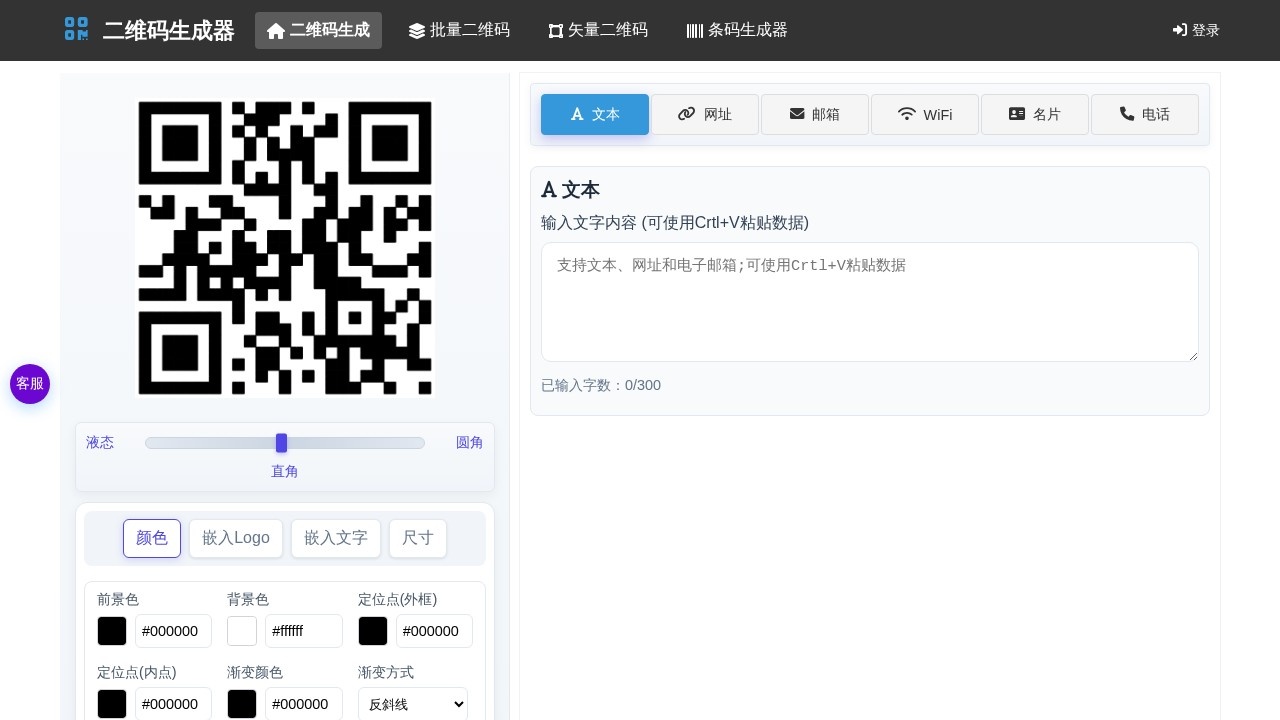Focus the text content input area

869,302
